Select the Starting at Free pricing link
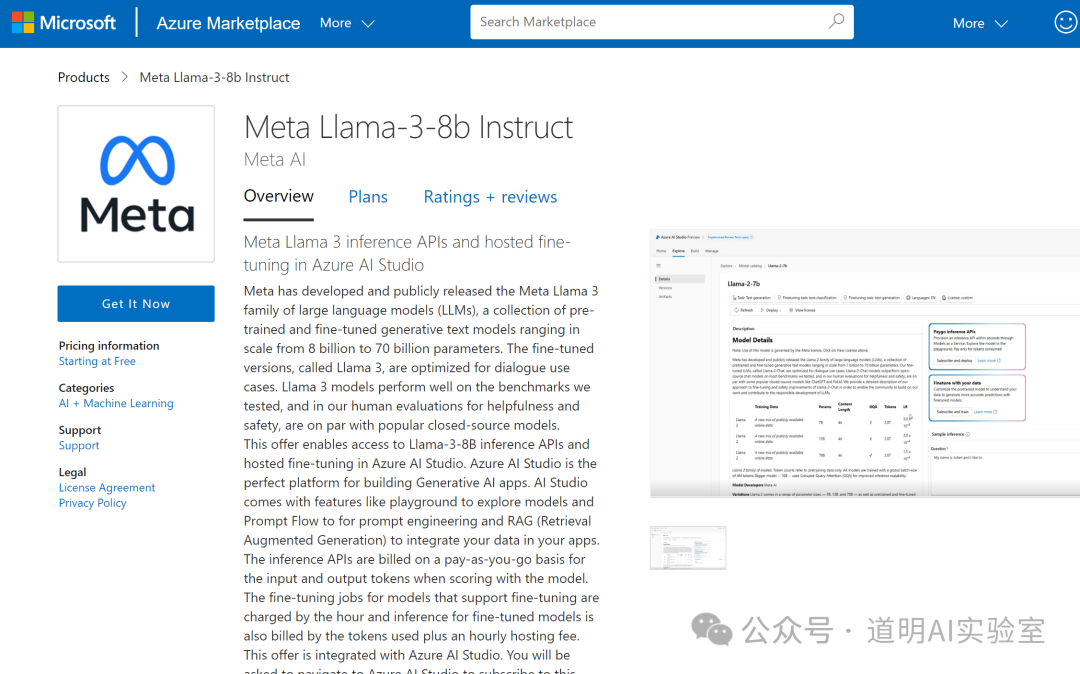The image size is (1080, 674). pos(97,361)
